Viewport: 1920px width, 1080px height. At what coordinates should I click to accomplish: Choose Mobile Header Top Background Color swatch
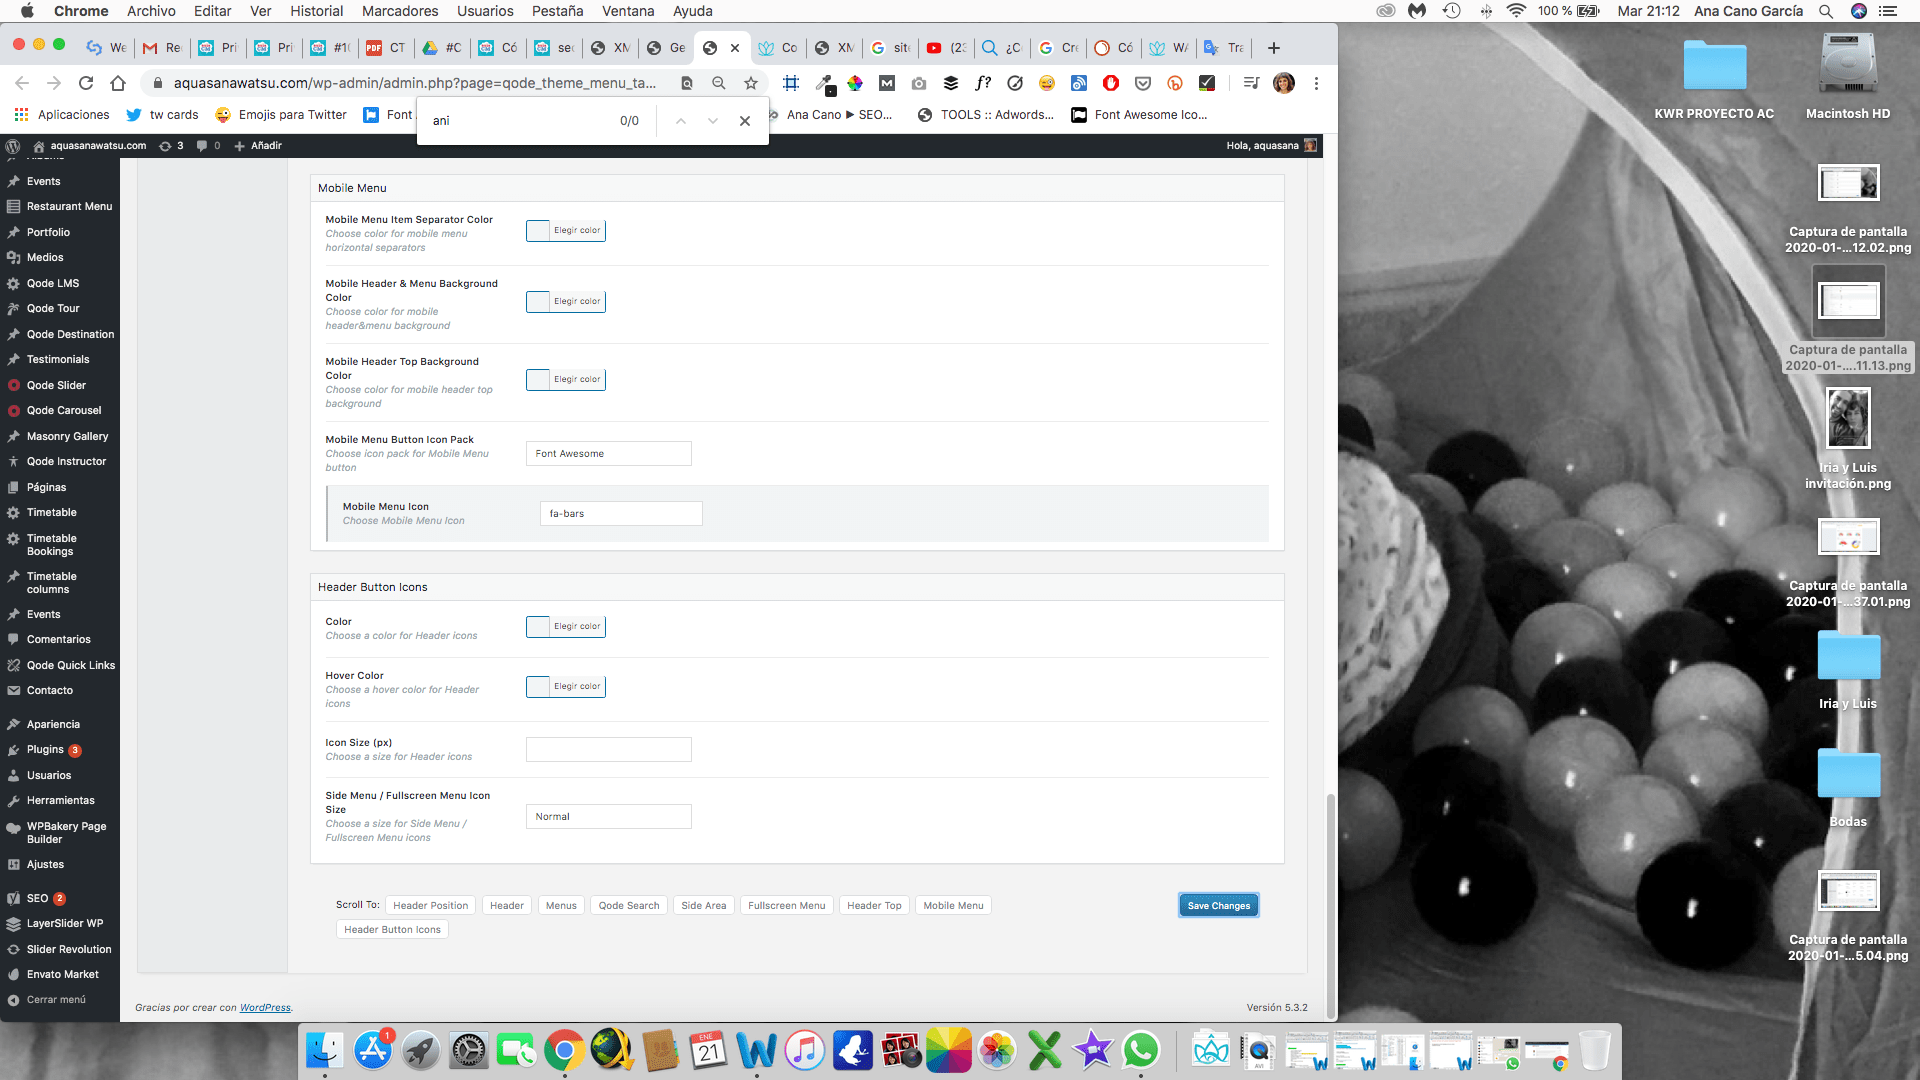point(566,380)
